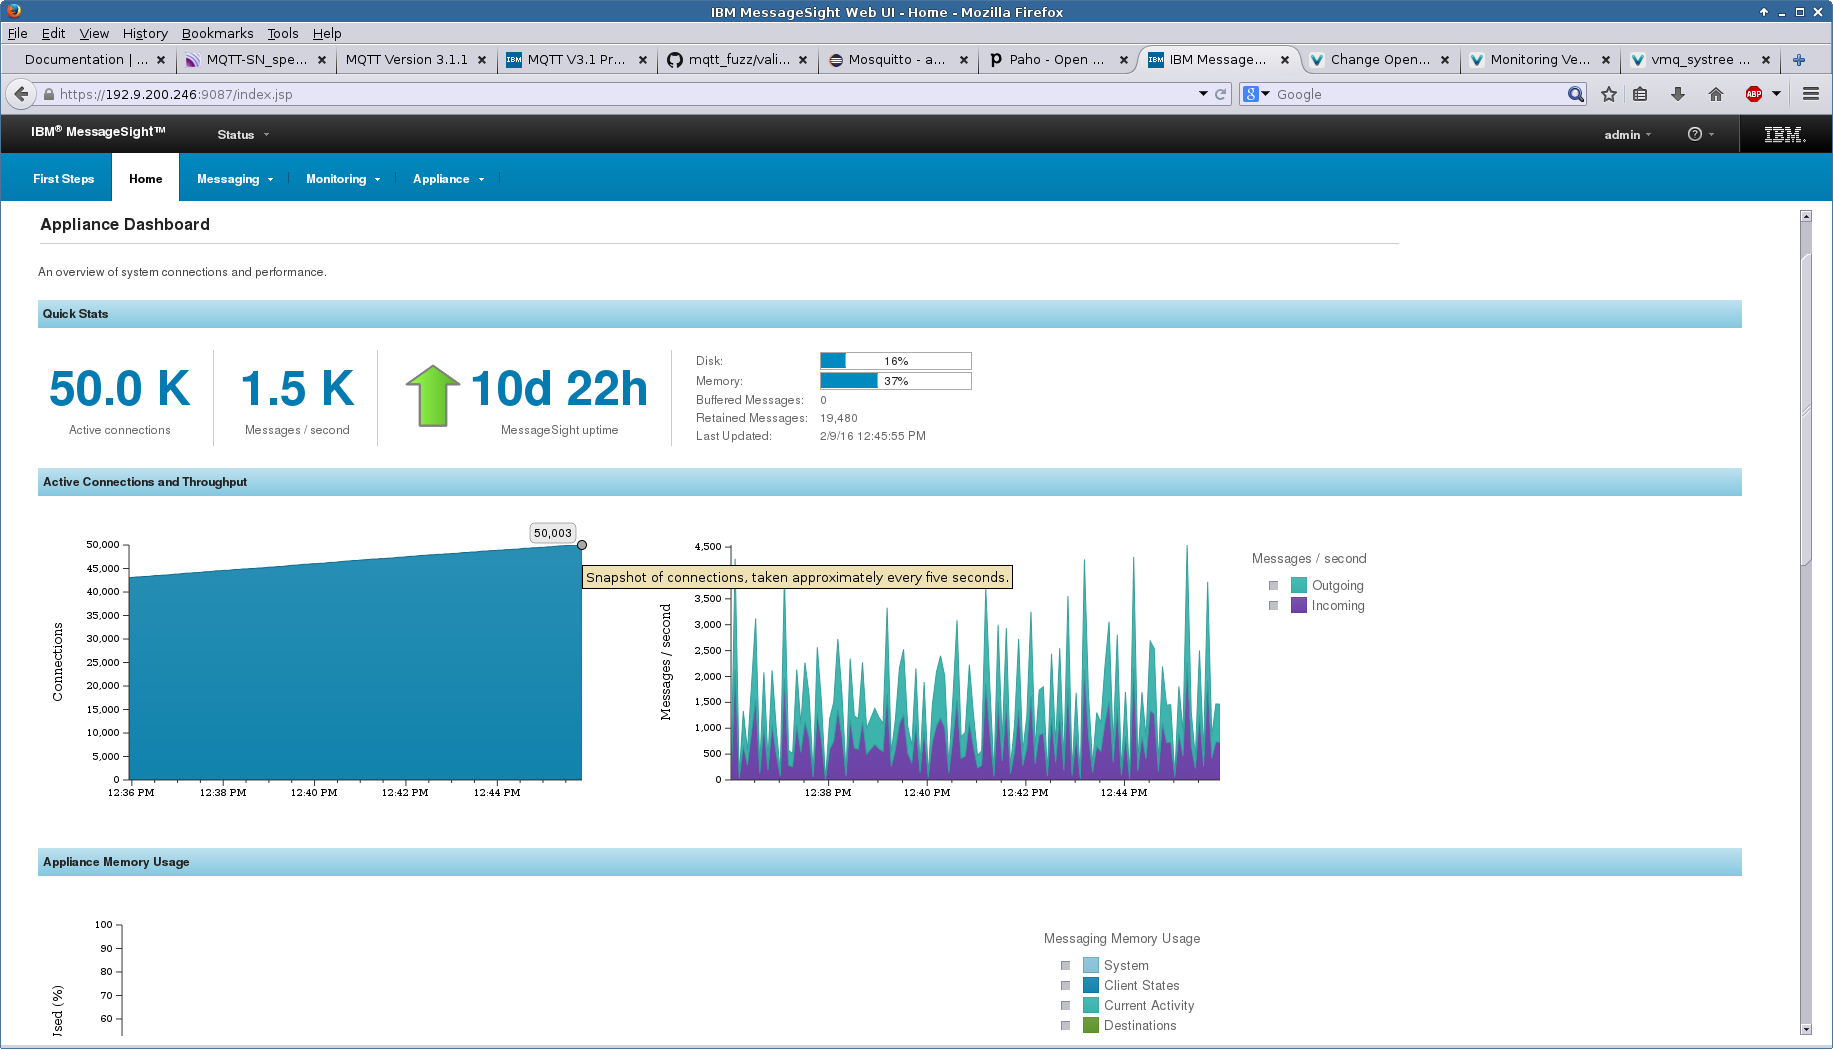Open the Mosquitto browser tab
The width and height of the screenshot is (1833, 1049).
pyautogui.click(x=888, y=59)
